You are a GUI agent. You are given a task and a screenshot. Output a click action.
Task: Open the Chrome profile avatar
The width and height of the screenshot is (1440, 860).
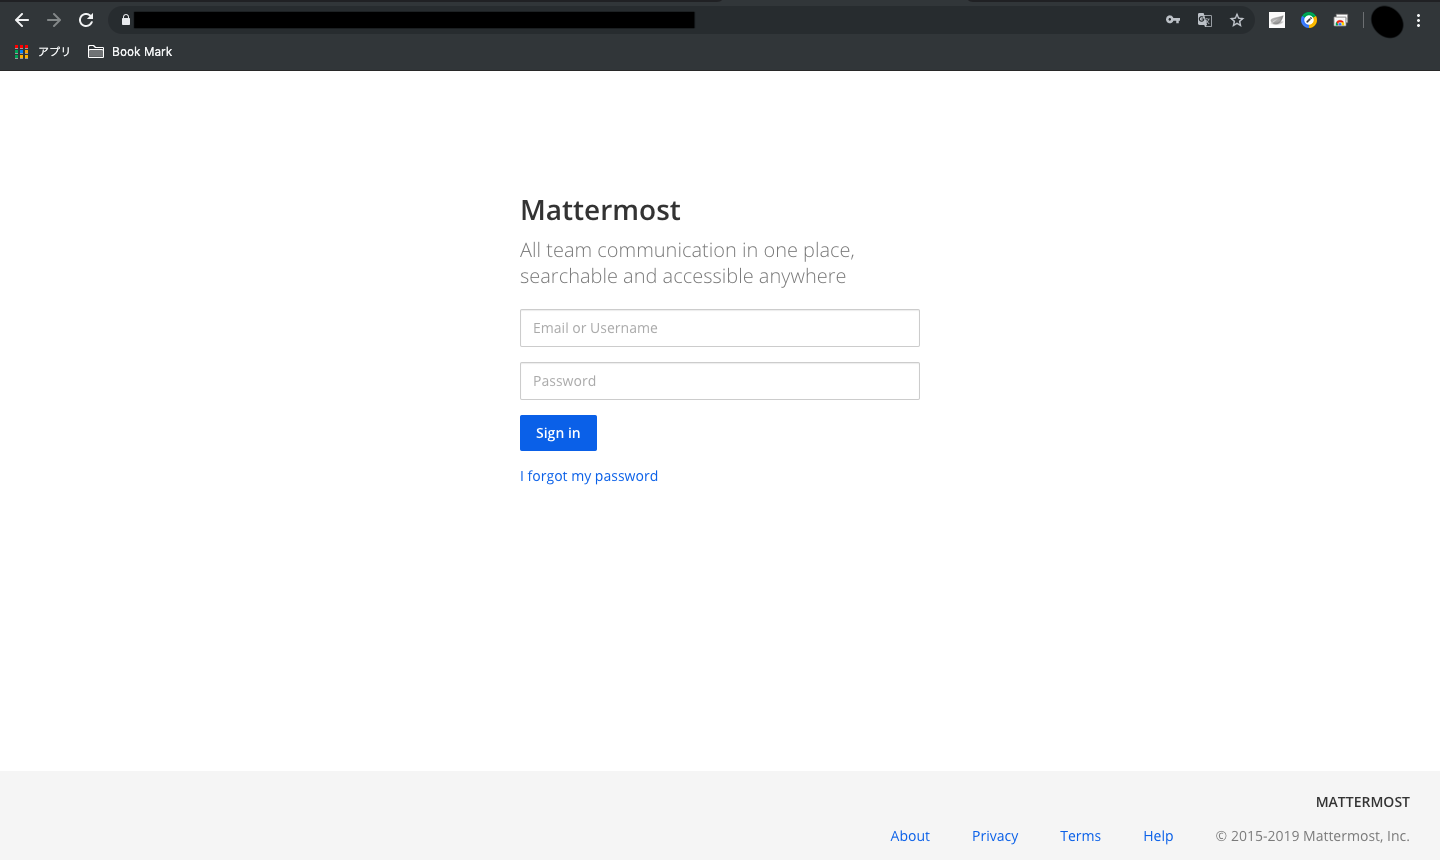tap(1387, 21)
